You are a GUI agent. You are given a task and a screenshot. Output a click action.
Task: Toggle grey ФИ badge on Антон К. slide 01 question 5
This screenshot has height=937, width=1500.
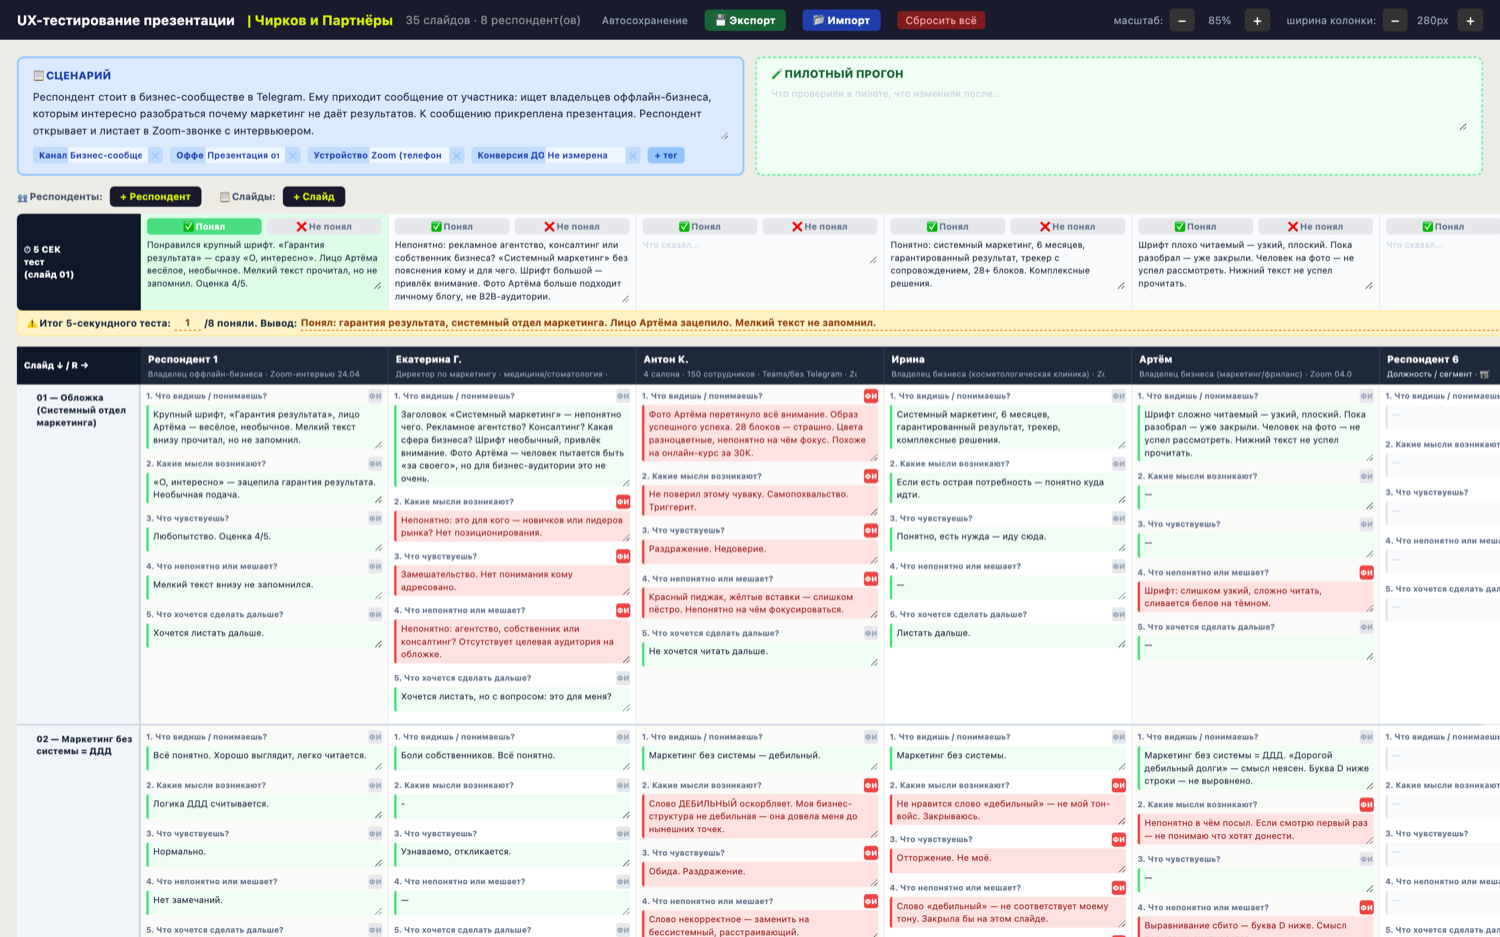click(x=871, y=633)
